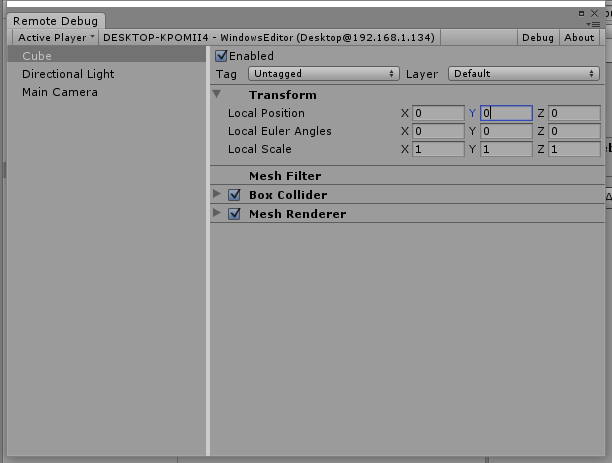Select the Cube object in hierarchy
Screen dimensions: 612x463
pyautogui.click(x=107, y=56)
